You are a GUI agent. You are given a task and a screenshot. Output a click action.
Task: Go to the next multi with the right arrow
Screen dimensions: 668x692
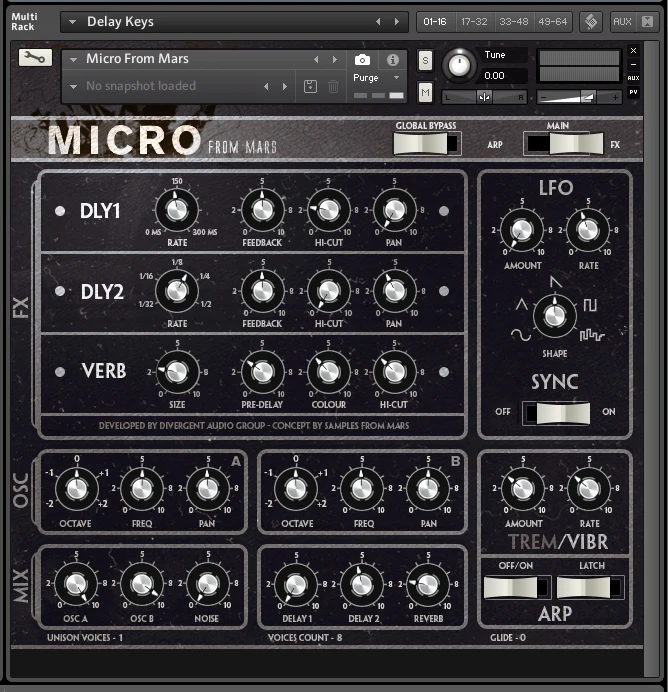point(397,22)
